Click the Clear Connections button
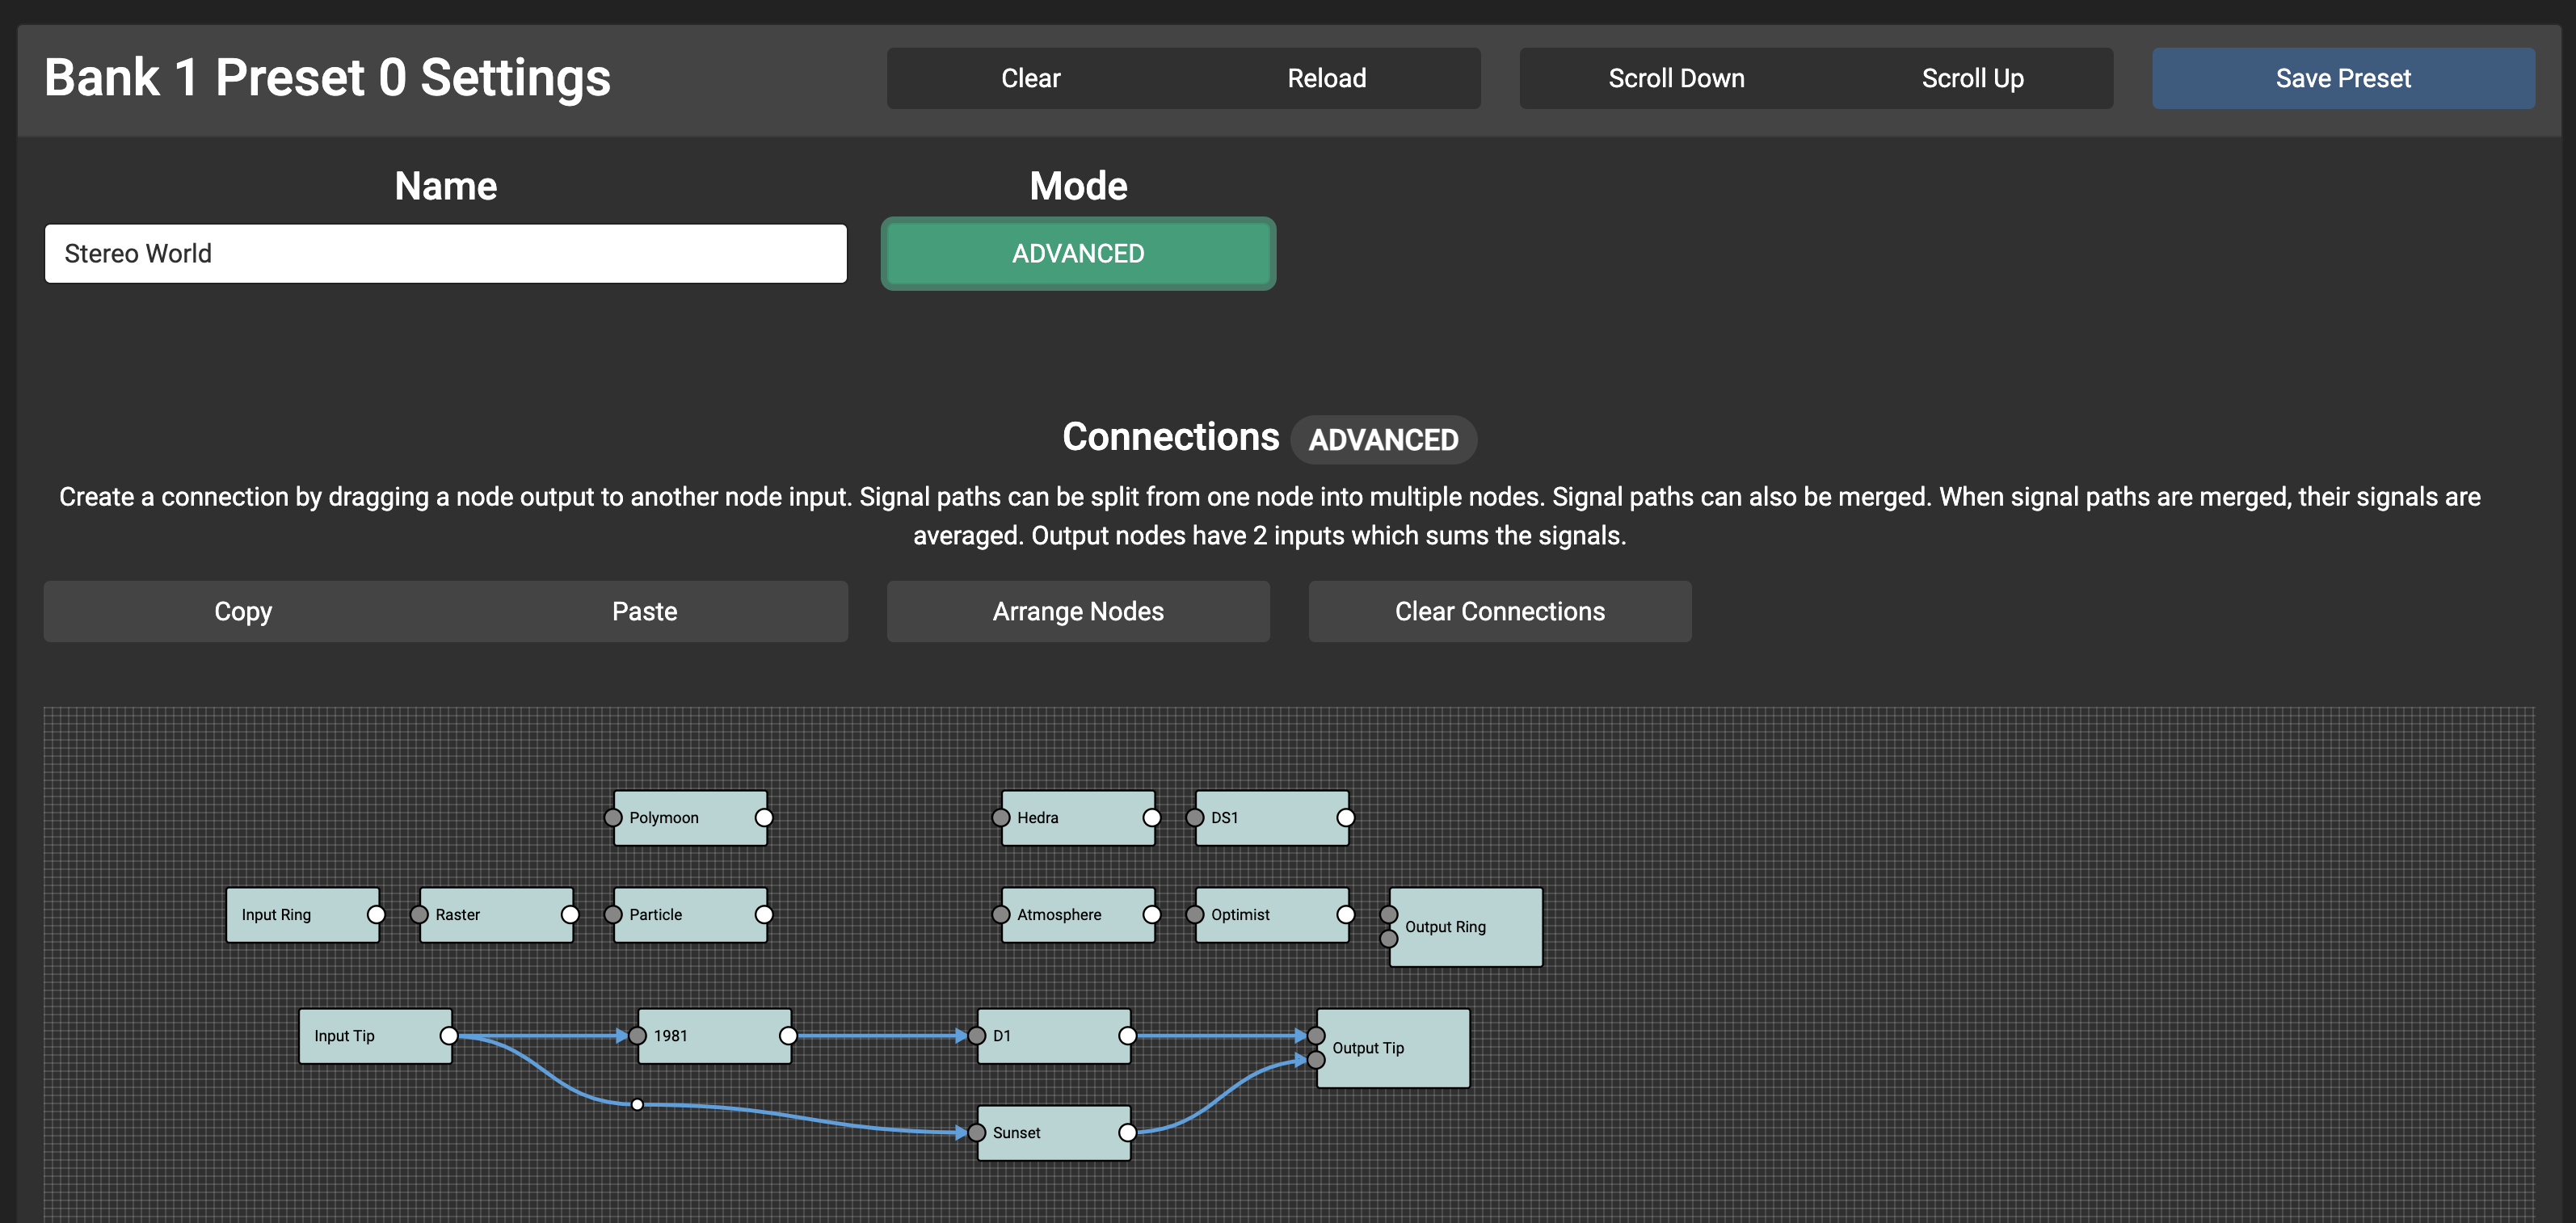Image resolution: width=2576 pixels, height=1223 pixels. coord(1499,612)
